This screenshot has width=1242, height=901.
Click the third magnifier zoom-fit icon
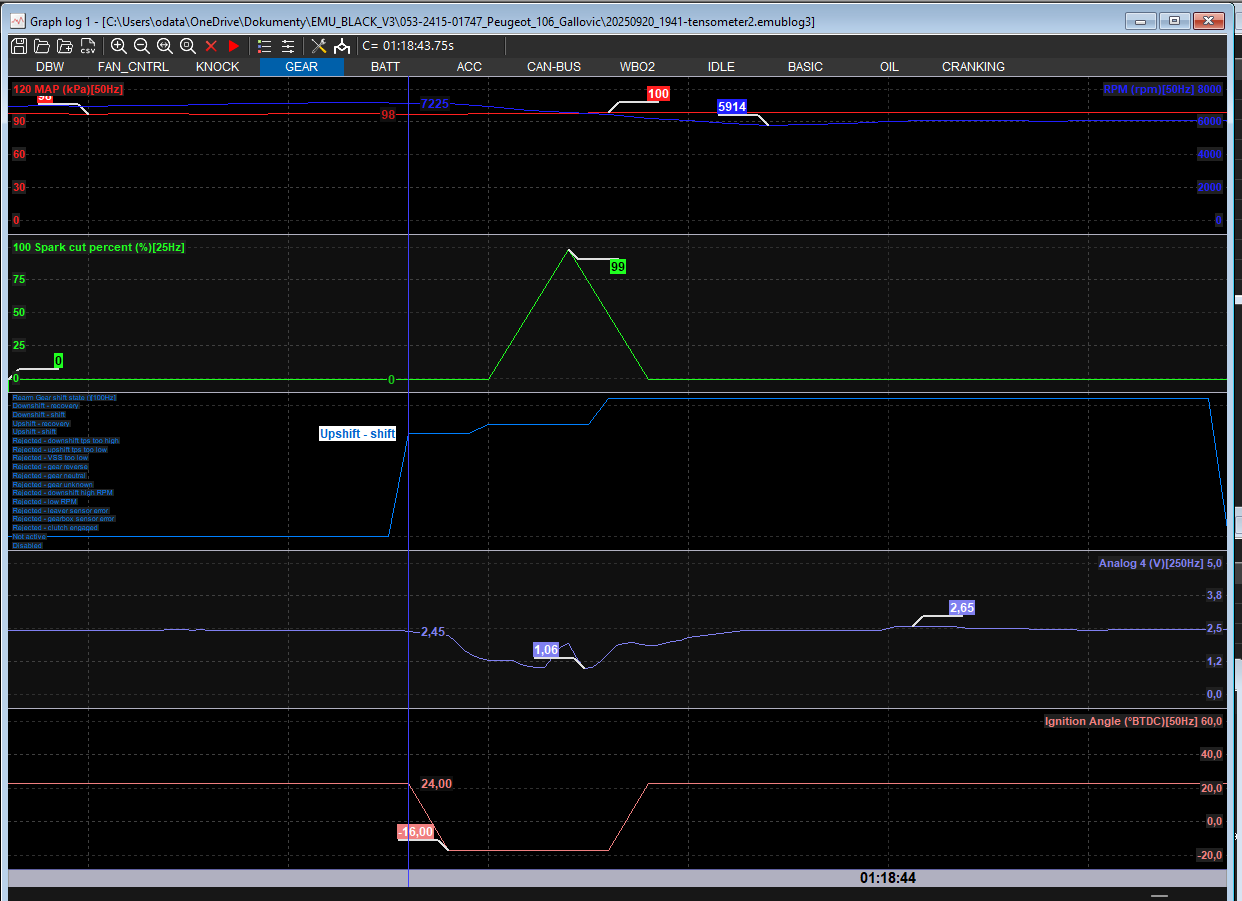coord(165,46)
